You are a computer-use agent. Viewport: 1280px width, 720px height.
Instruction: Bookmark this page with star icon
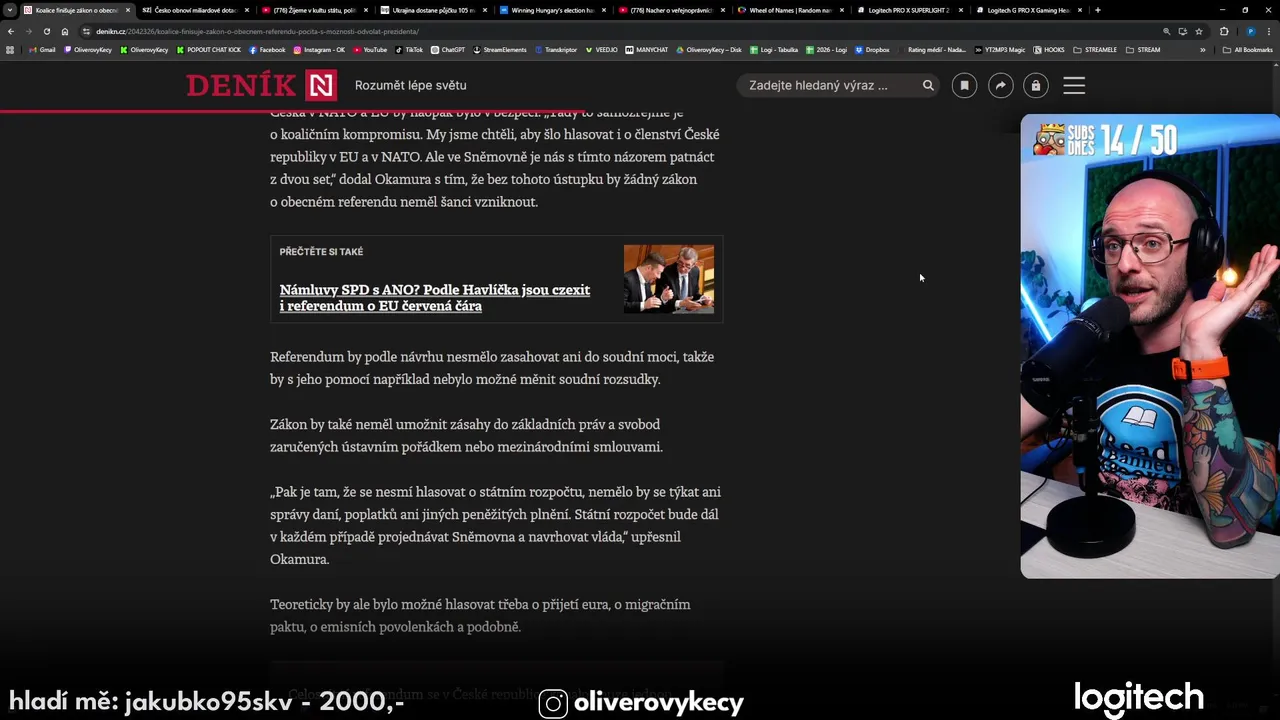click(x=1199, y=31)
